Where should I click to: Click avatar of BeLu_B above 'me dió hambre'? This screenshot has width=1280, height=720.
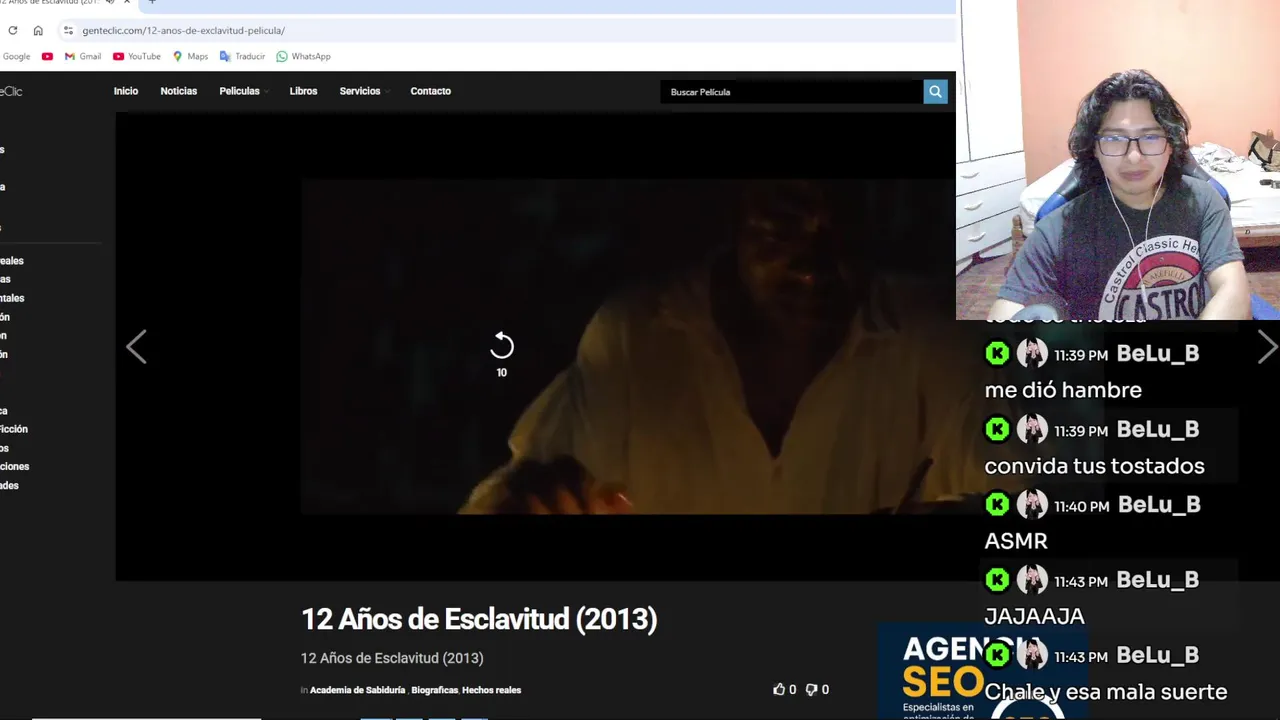coord(1032,353)
